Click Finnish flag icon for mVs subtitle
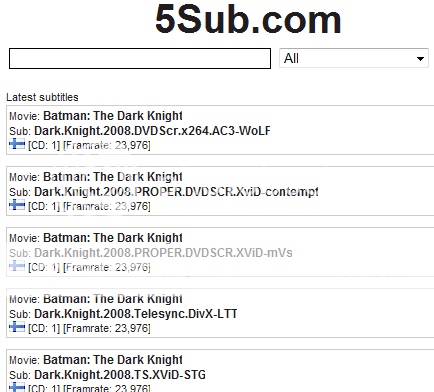Viewport: 434px width, 392px height. coord(17,266)
